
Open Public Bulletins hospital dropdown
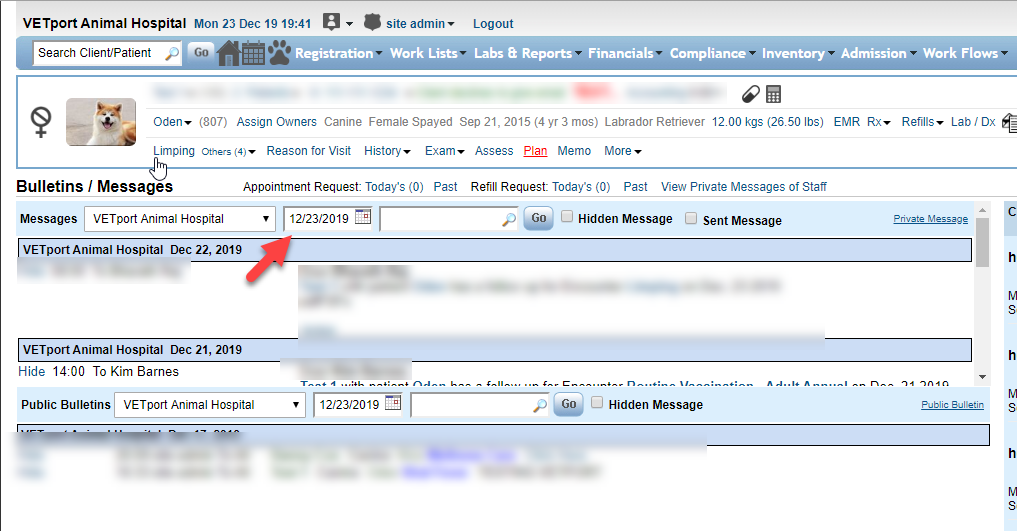pyautogui.click(x=210, y=405)
